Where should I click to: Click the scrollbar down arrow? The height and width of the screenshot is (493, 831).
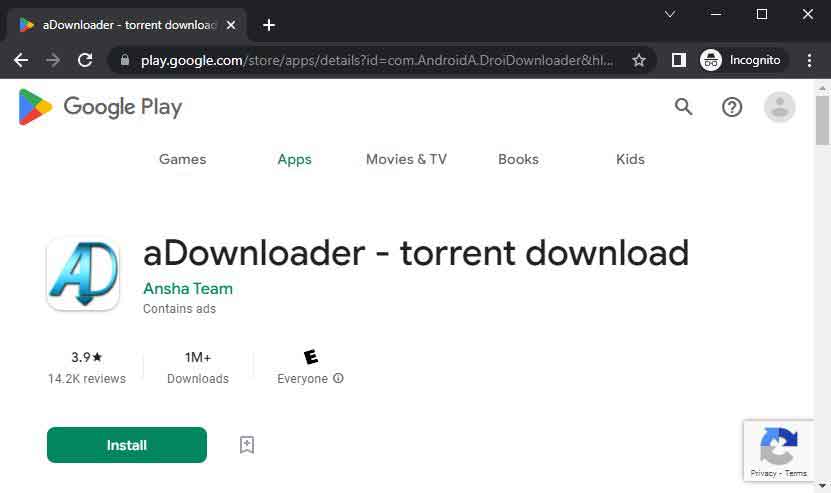point(822,485)
